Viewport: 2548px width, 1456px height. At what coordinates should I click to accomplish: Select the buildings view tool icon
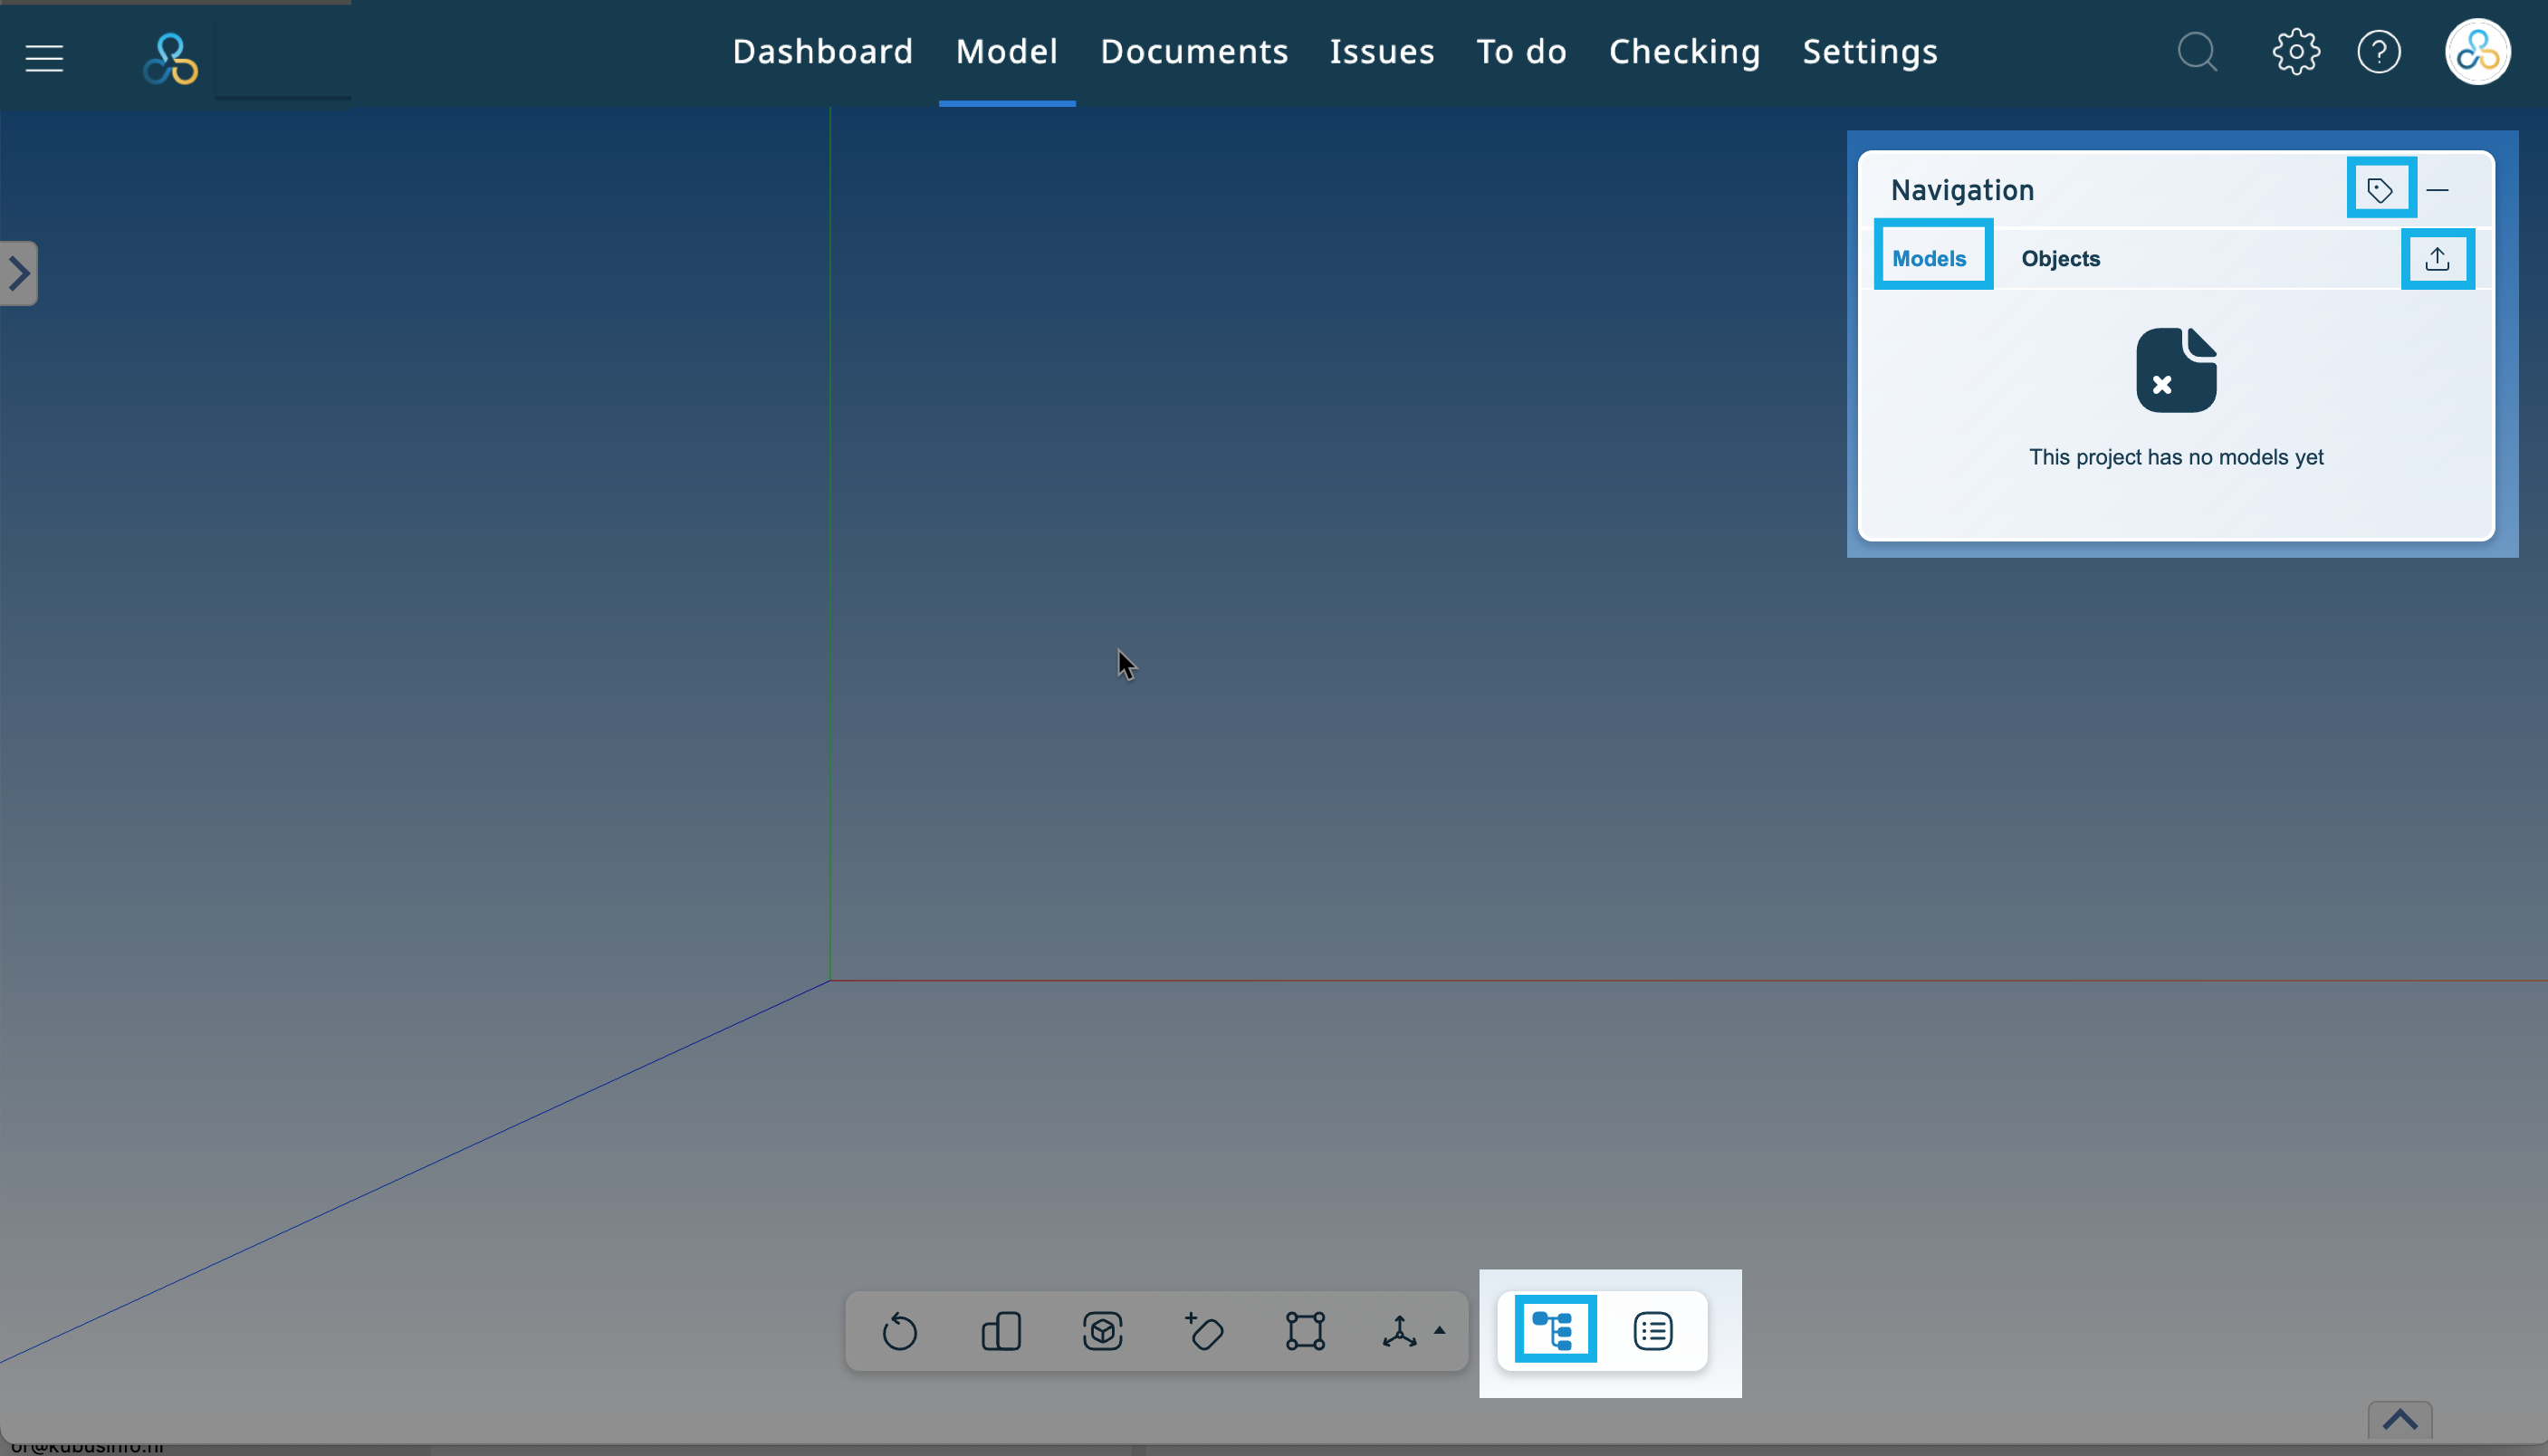(x=1000, y=1331)
